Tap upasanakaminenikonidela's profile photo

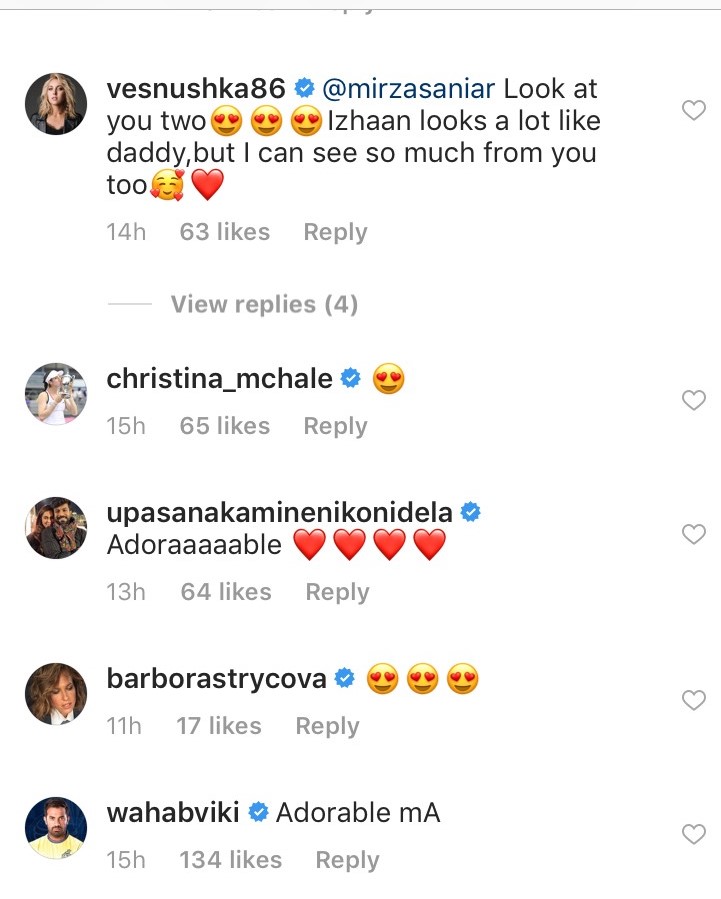(55, 528)
